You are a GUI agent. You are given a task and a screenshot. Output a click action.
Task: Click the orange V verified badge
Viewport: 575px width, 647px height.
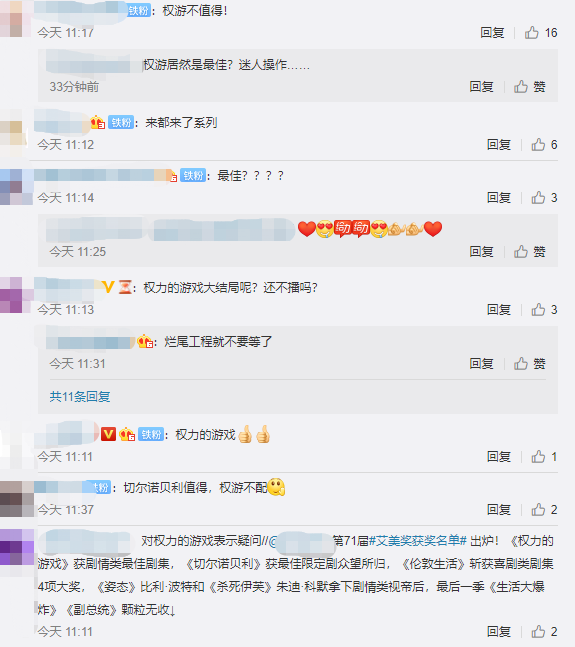[108, 287]
